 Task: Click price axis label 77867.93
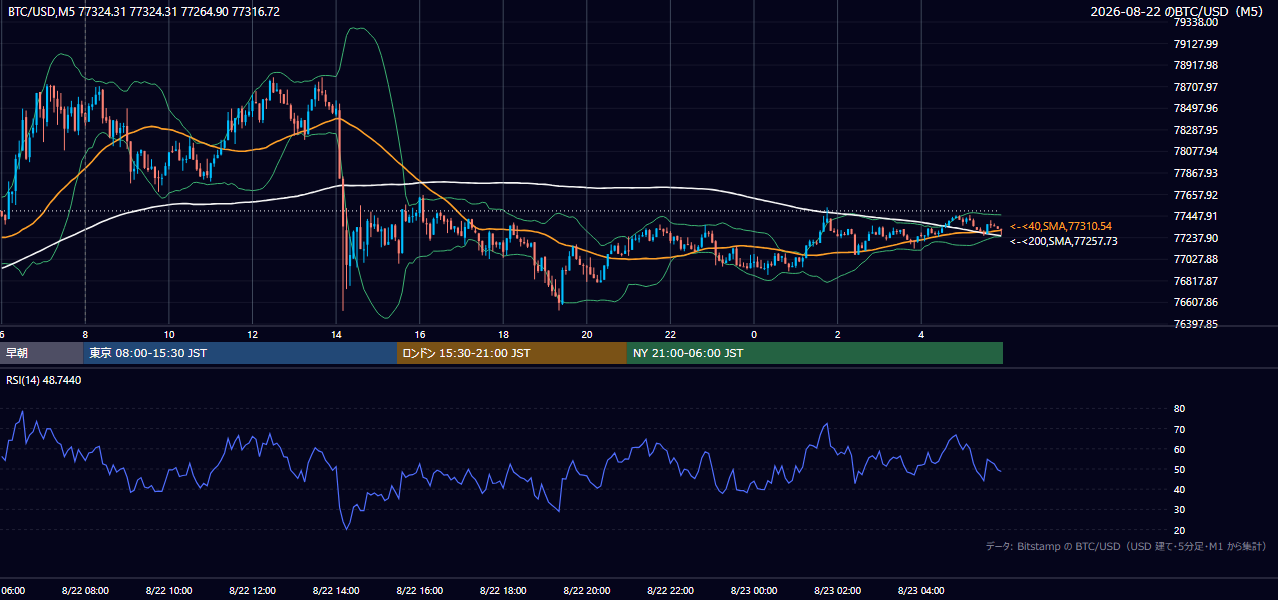tap(1195, 173)
